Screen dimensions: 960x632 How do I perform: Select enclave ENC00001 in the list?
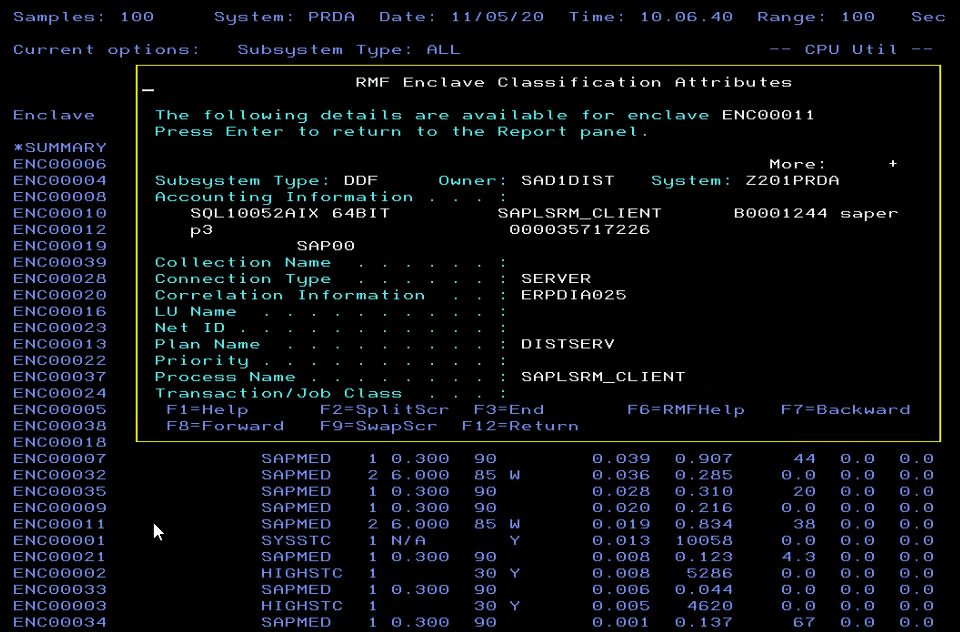tap(59, 541)
